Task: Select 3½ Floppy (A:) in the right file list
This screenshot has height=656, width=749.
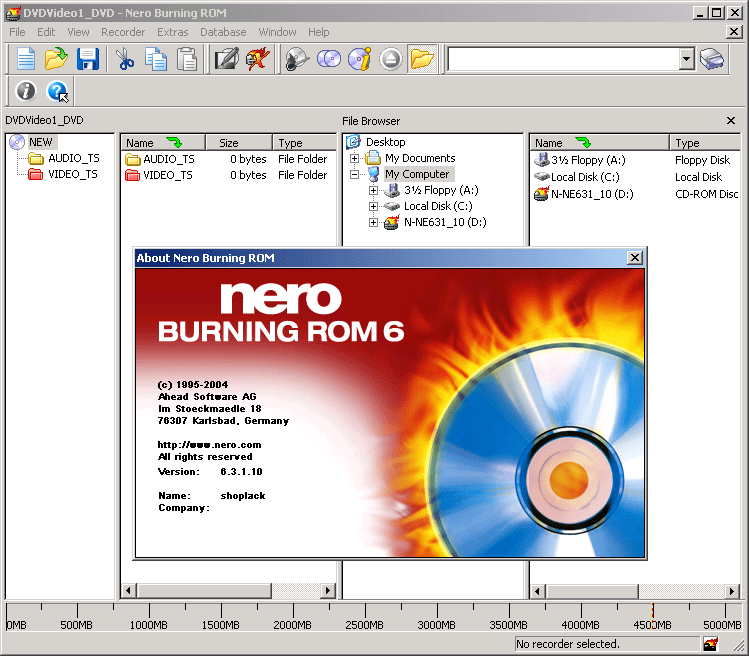Action: (x=588, y=160)
